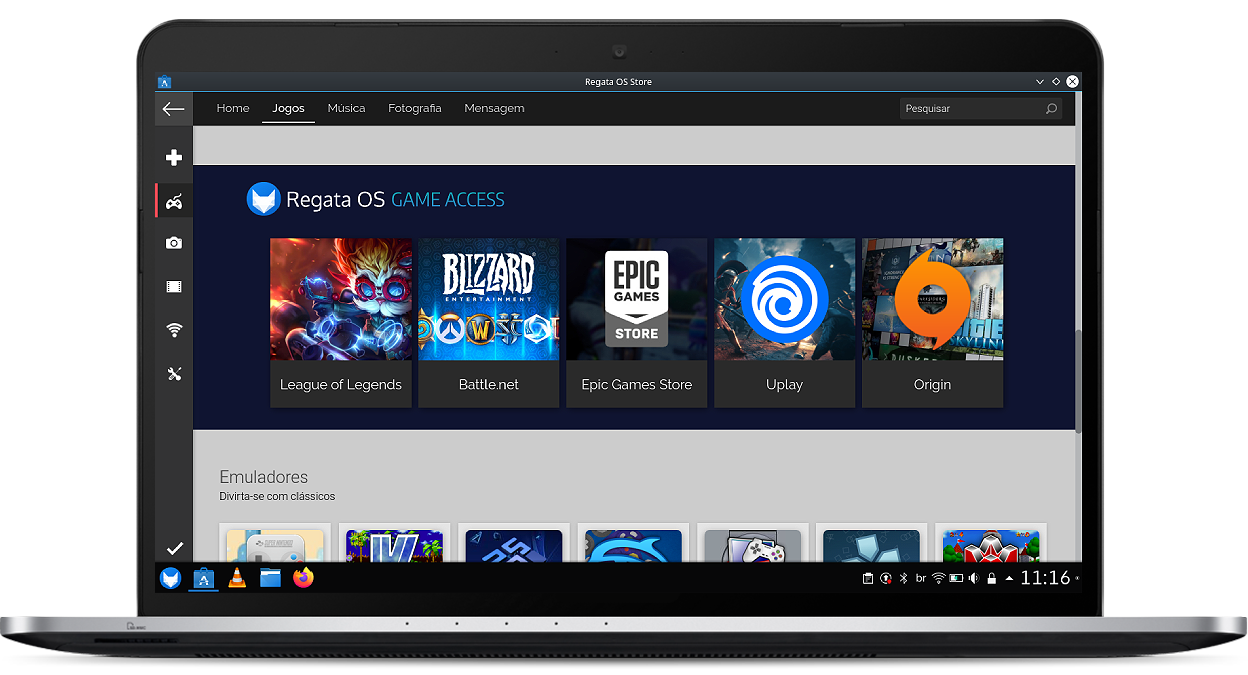This screenshot has width=1248, height=675.
Task: Switch to the Jogos tab
Action: (288, 108)
